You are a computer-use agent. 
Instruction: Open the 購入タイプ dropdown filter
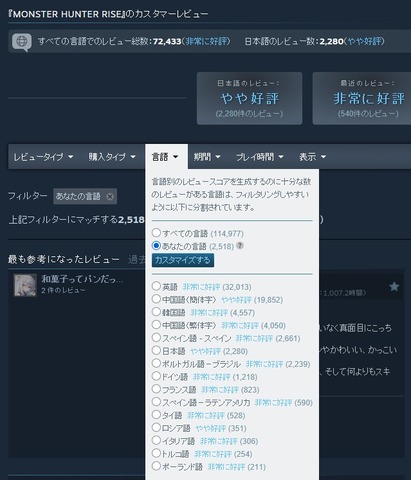(x=112, y=157)
